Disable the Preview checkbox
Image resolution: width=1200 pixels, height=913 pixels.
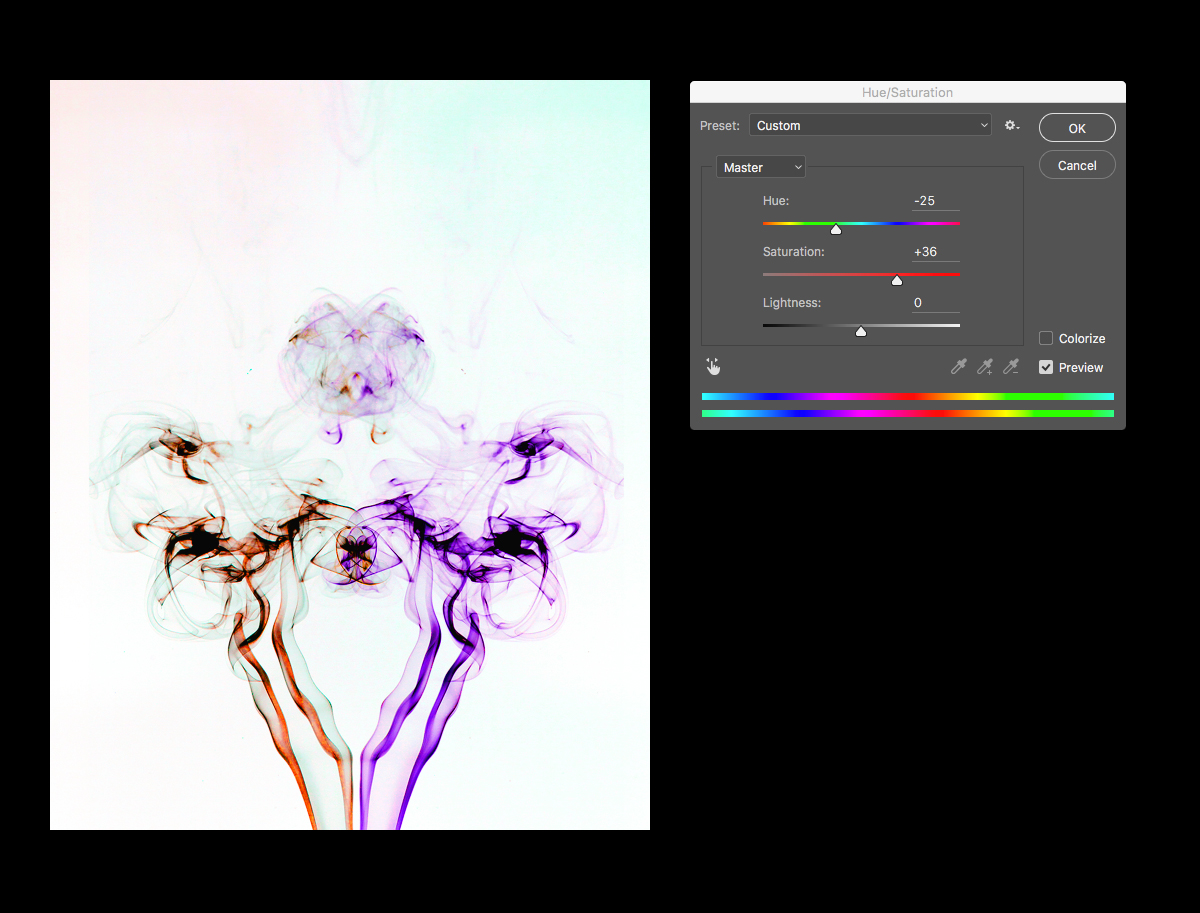[1046, 367]
